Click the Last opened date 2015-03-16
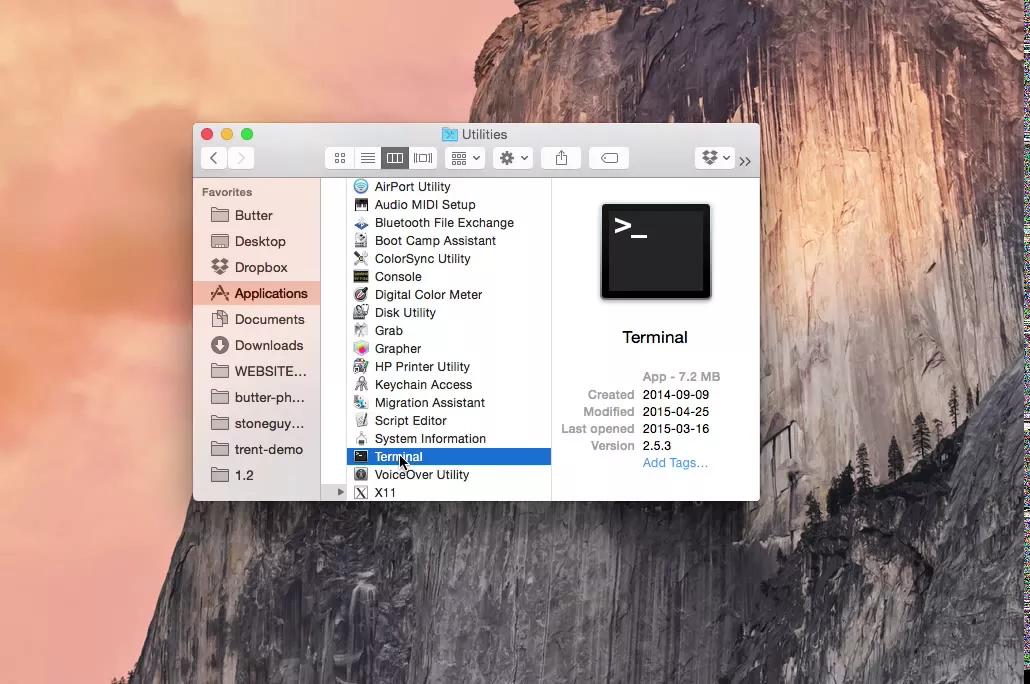1030x684 pixels. click(x=676, y=428)
